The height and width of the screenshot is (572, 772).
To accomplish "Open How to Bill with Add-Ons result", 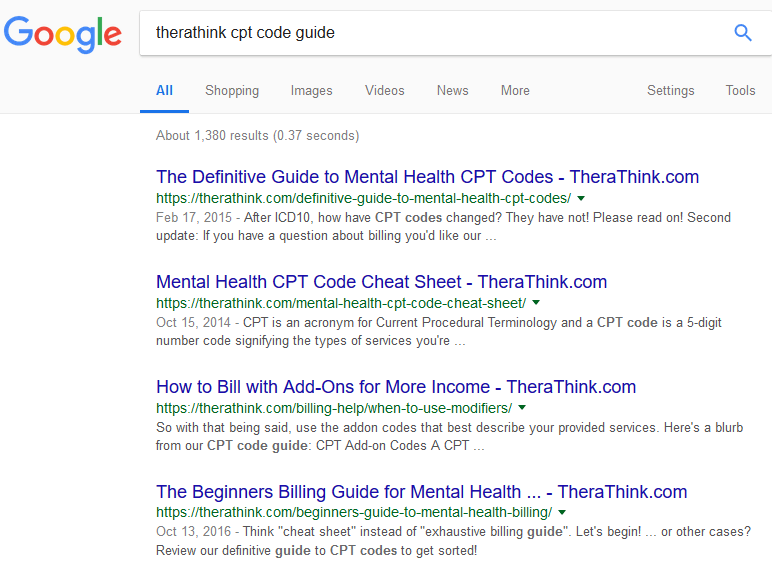I will click(x=396, y=387).
